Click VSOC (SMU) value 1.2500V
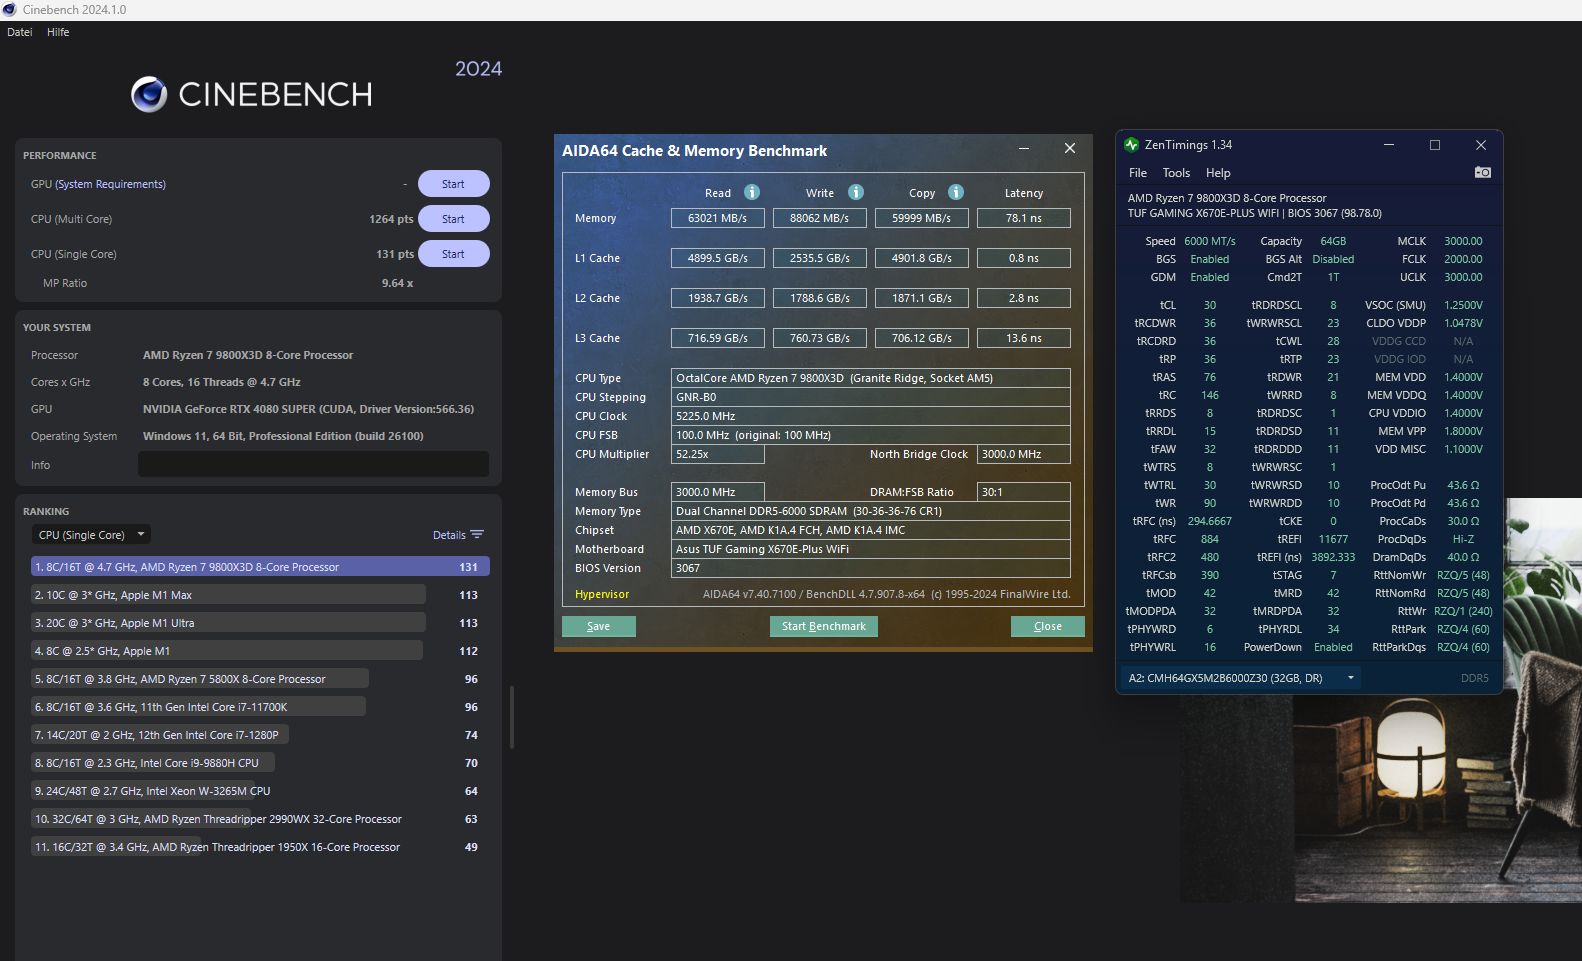 1463,305
